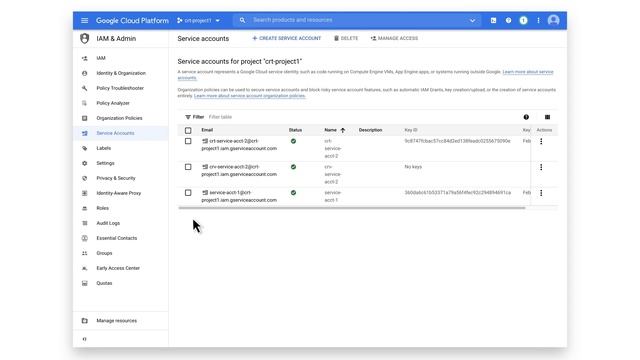Image resolution: width=640 pixels, height=360 pixels.
Task: Click the Audit Logs icon
Action: [84, 223]
